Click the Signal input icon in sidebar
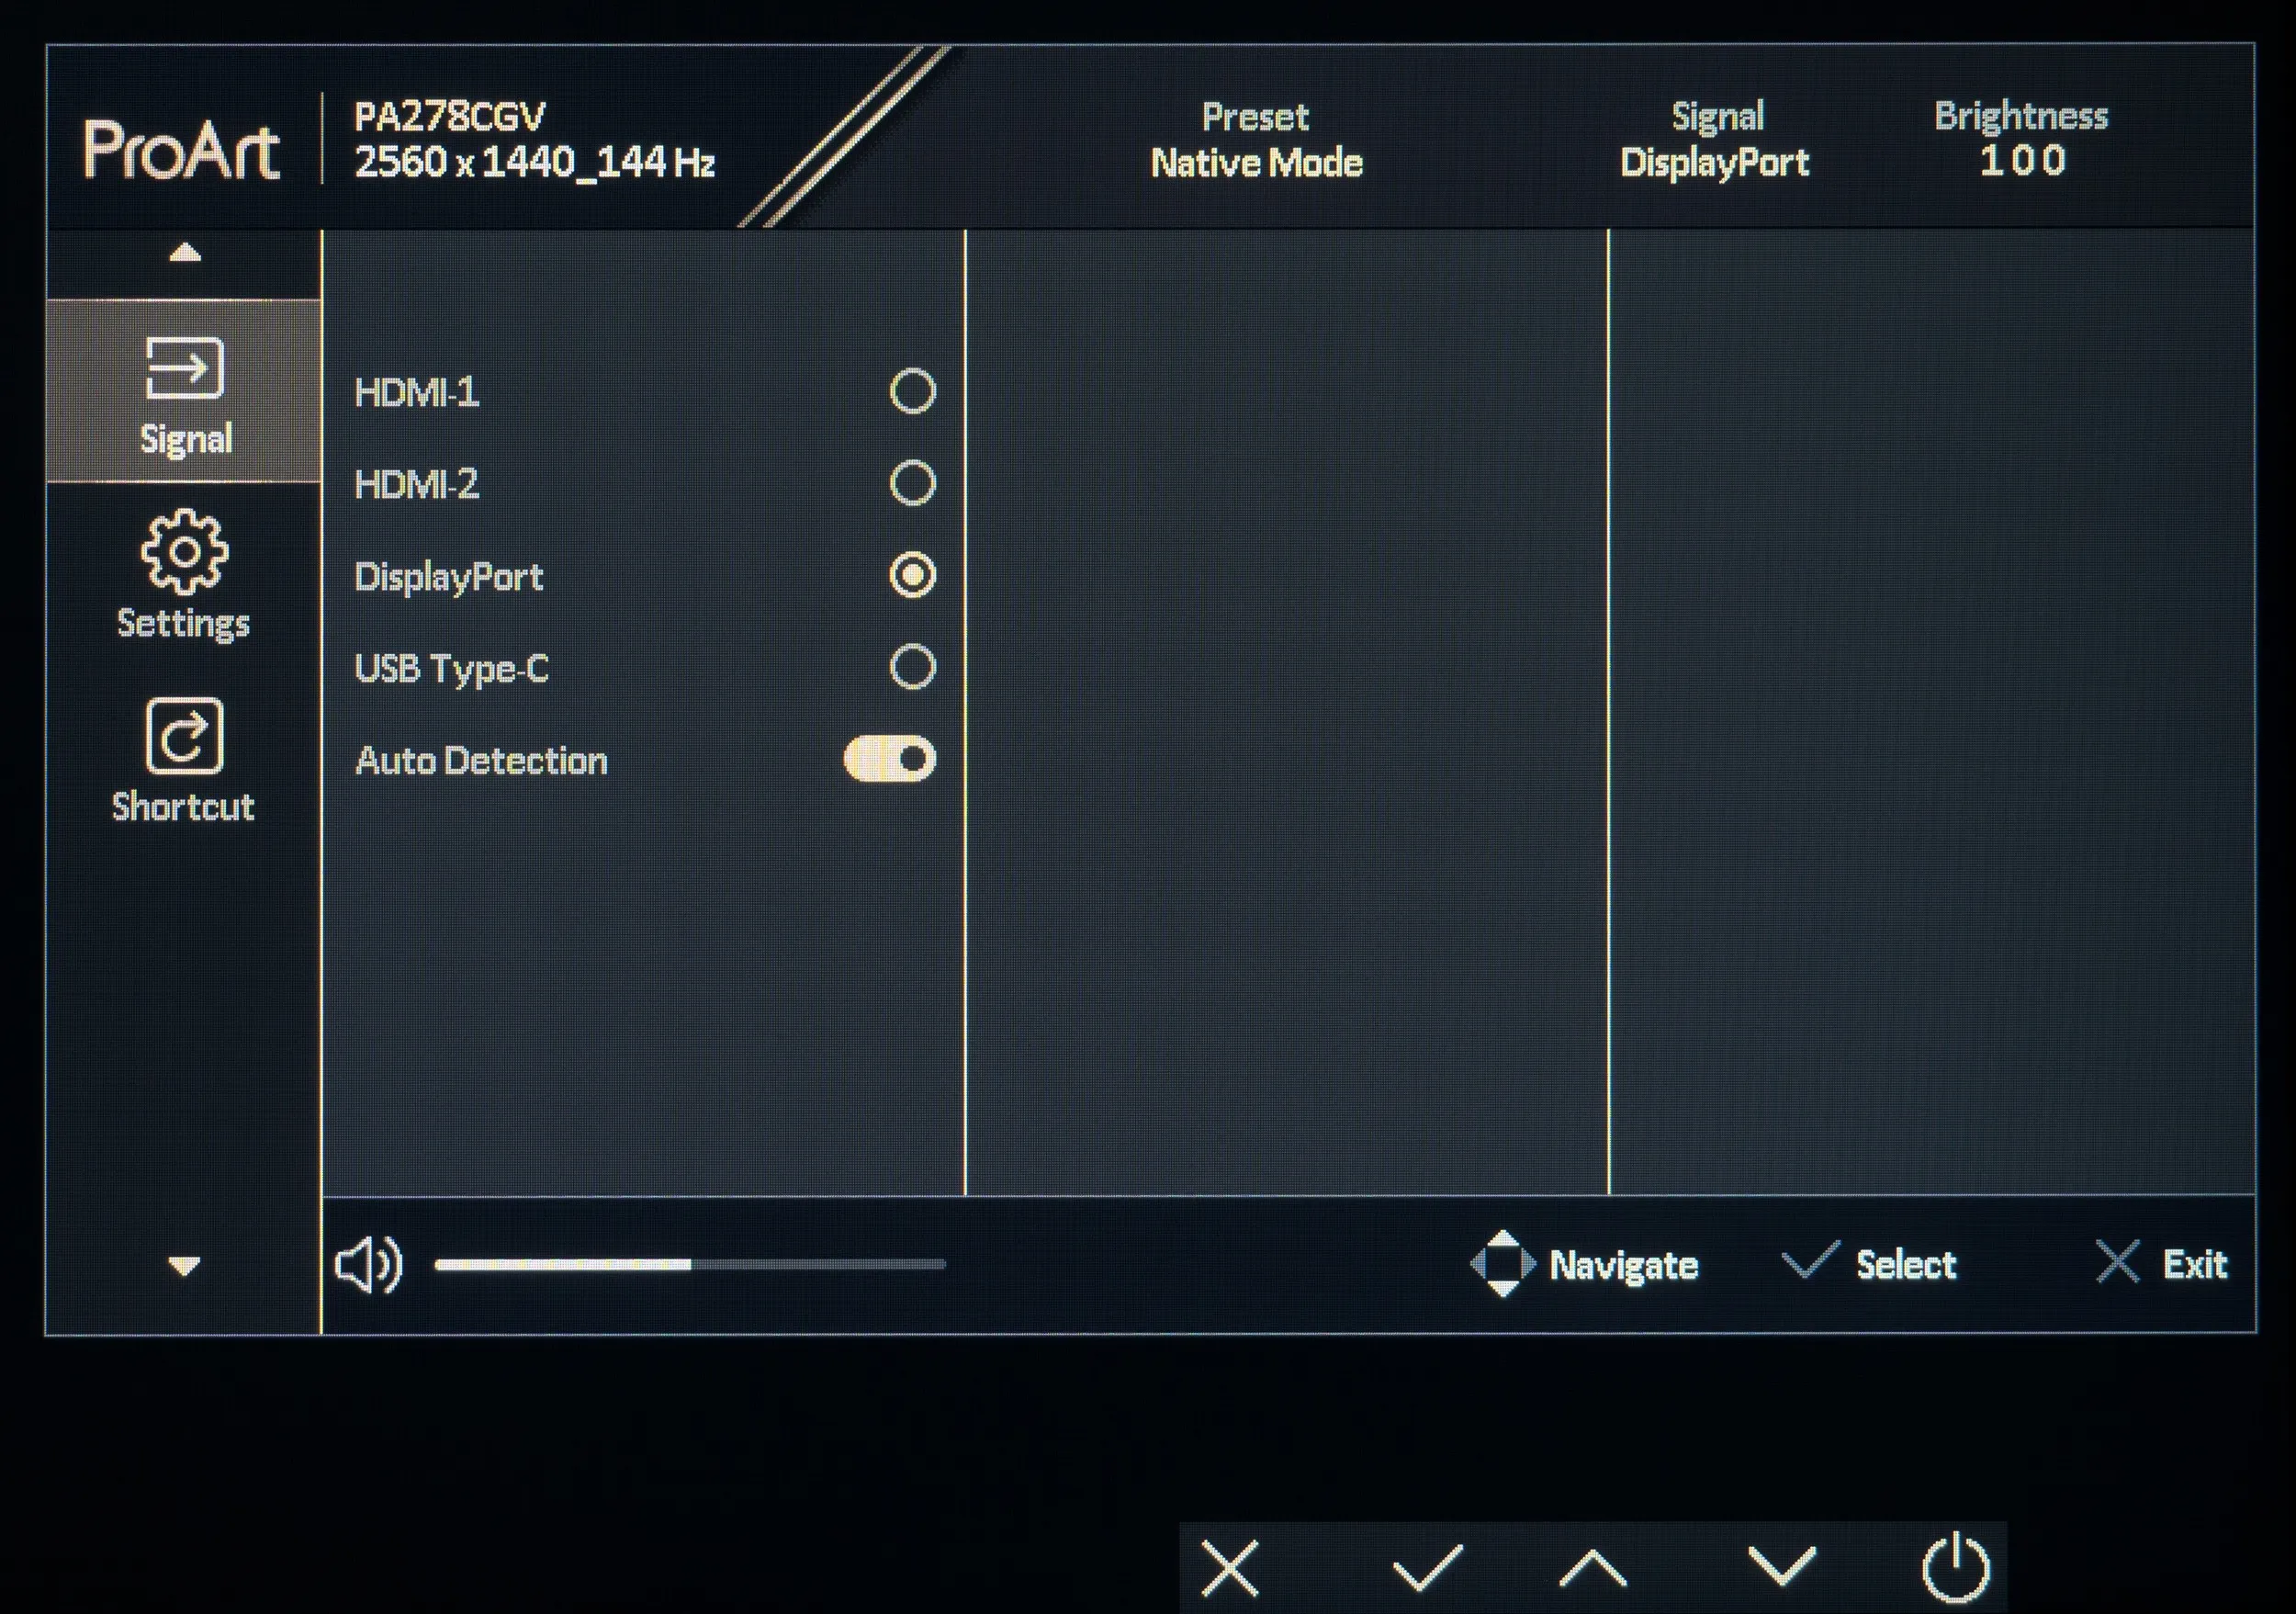The height and width of the screenshot is (1614, 2296). tap(184, 368)
